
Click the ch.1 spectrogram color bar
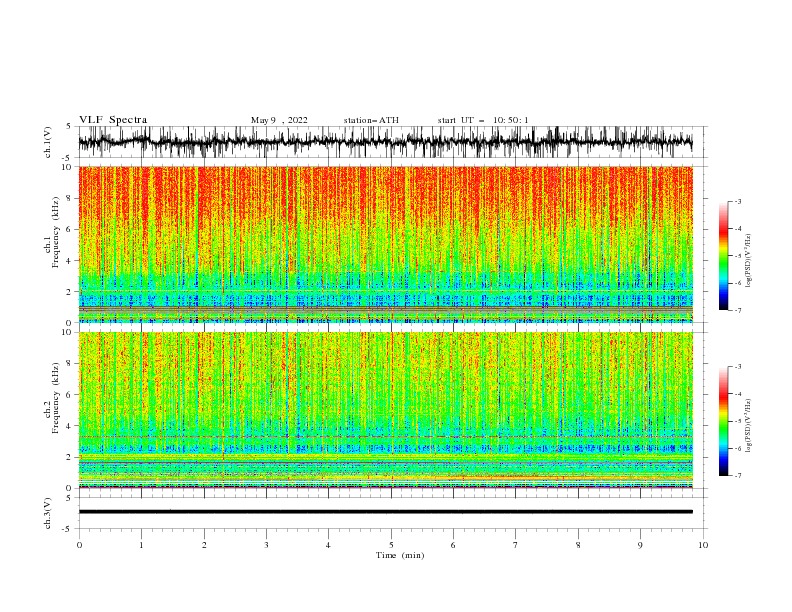(723, 256)
